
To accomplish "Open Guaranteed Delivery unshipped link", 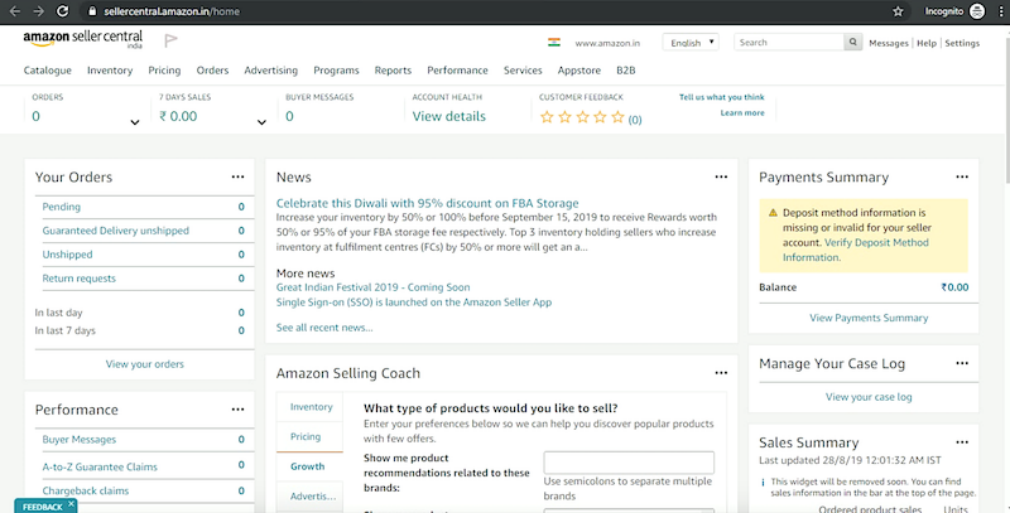I will tap(115, 231).
